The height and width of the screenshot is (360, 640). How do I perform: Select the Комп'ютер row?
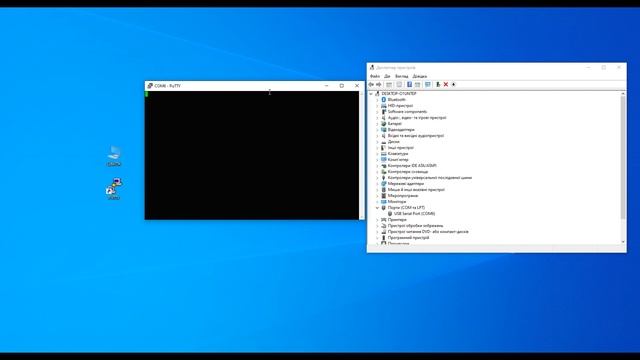[398, 160]
